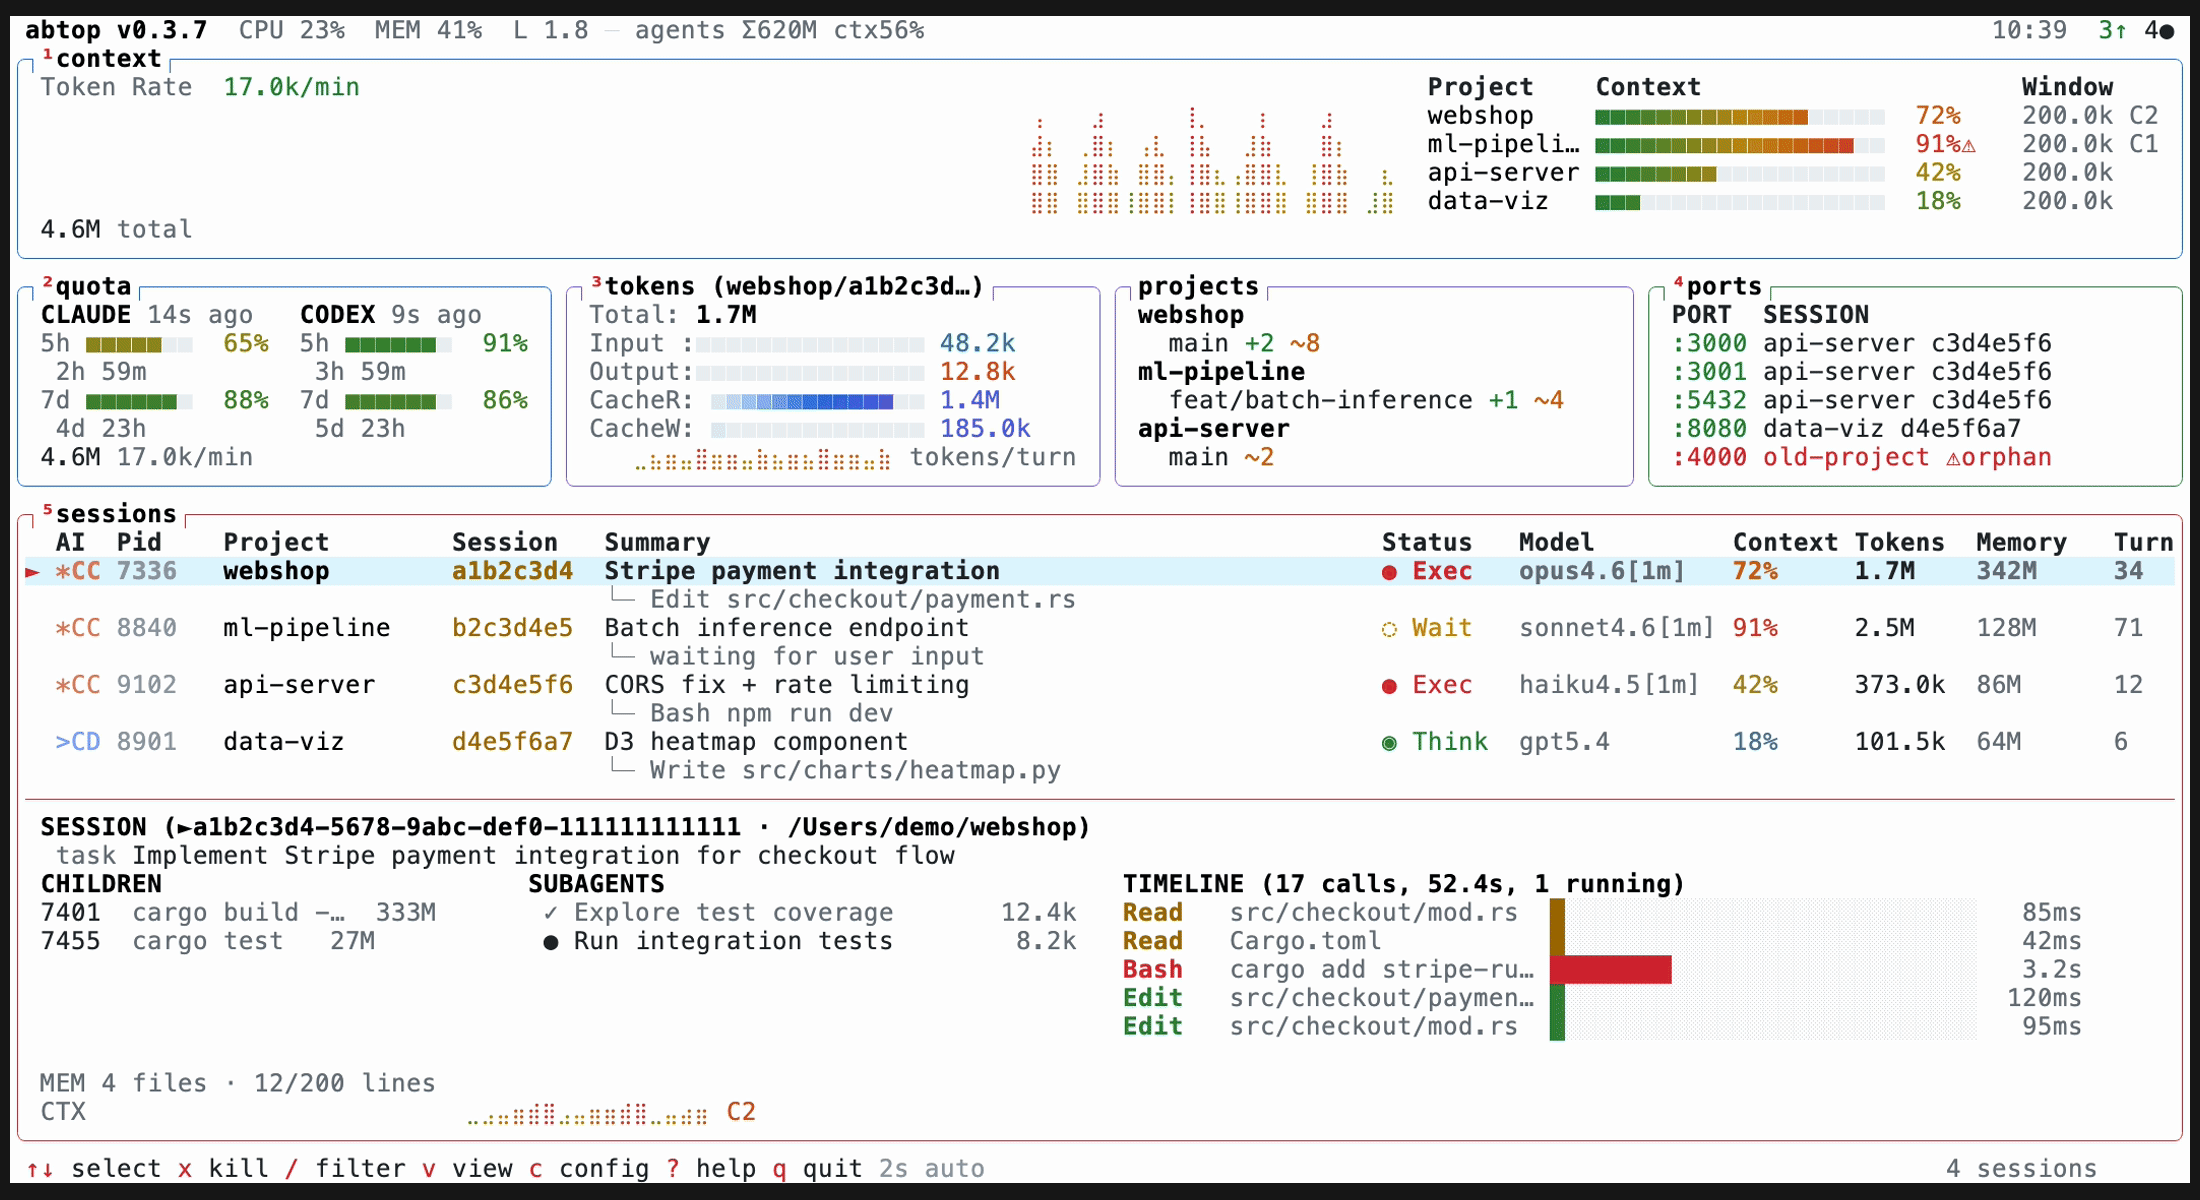This screenshot has width=2200, height=1200.
Task: Select the sessions panel title
Action: (x=115, y=514)
